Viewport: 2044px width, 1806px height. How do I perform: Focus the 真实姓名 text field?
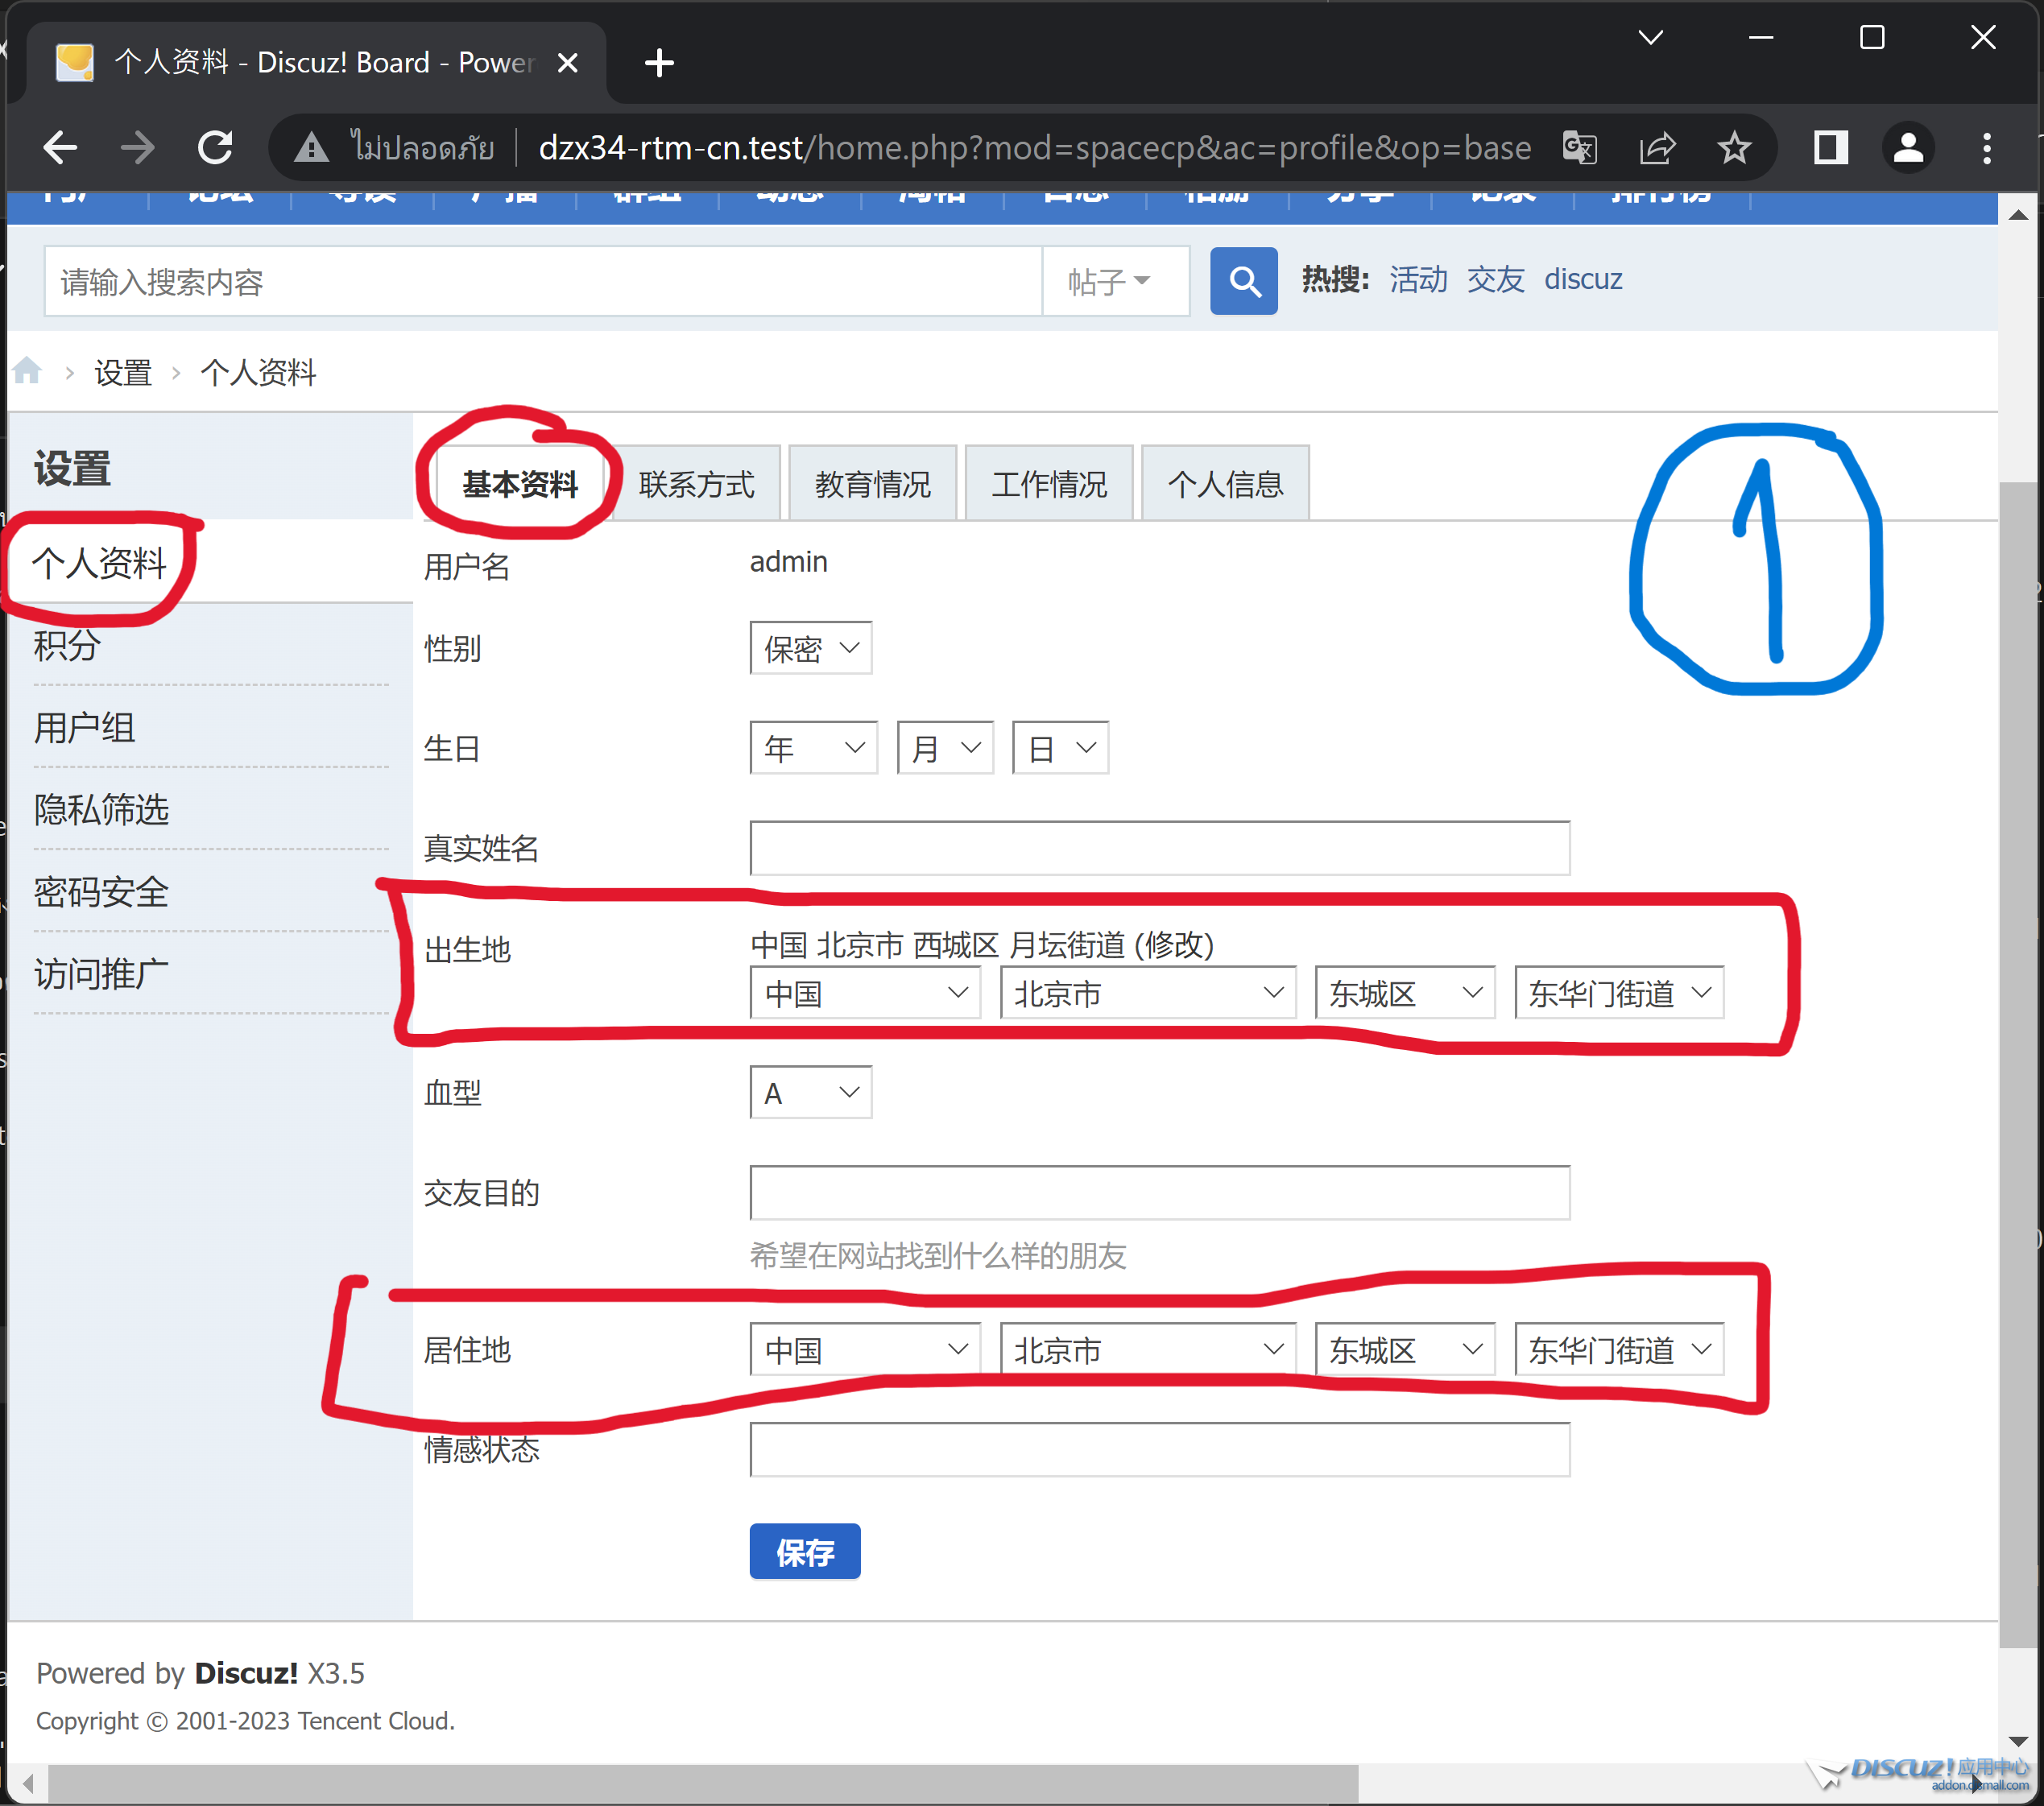(1159, 848)
